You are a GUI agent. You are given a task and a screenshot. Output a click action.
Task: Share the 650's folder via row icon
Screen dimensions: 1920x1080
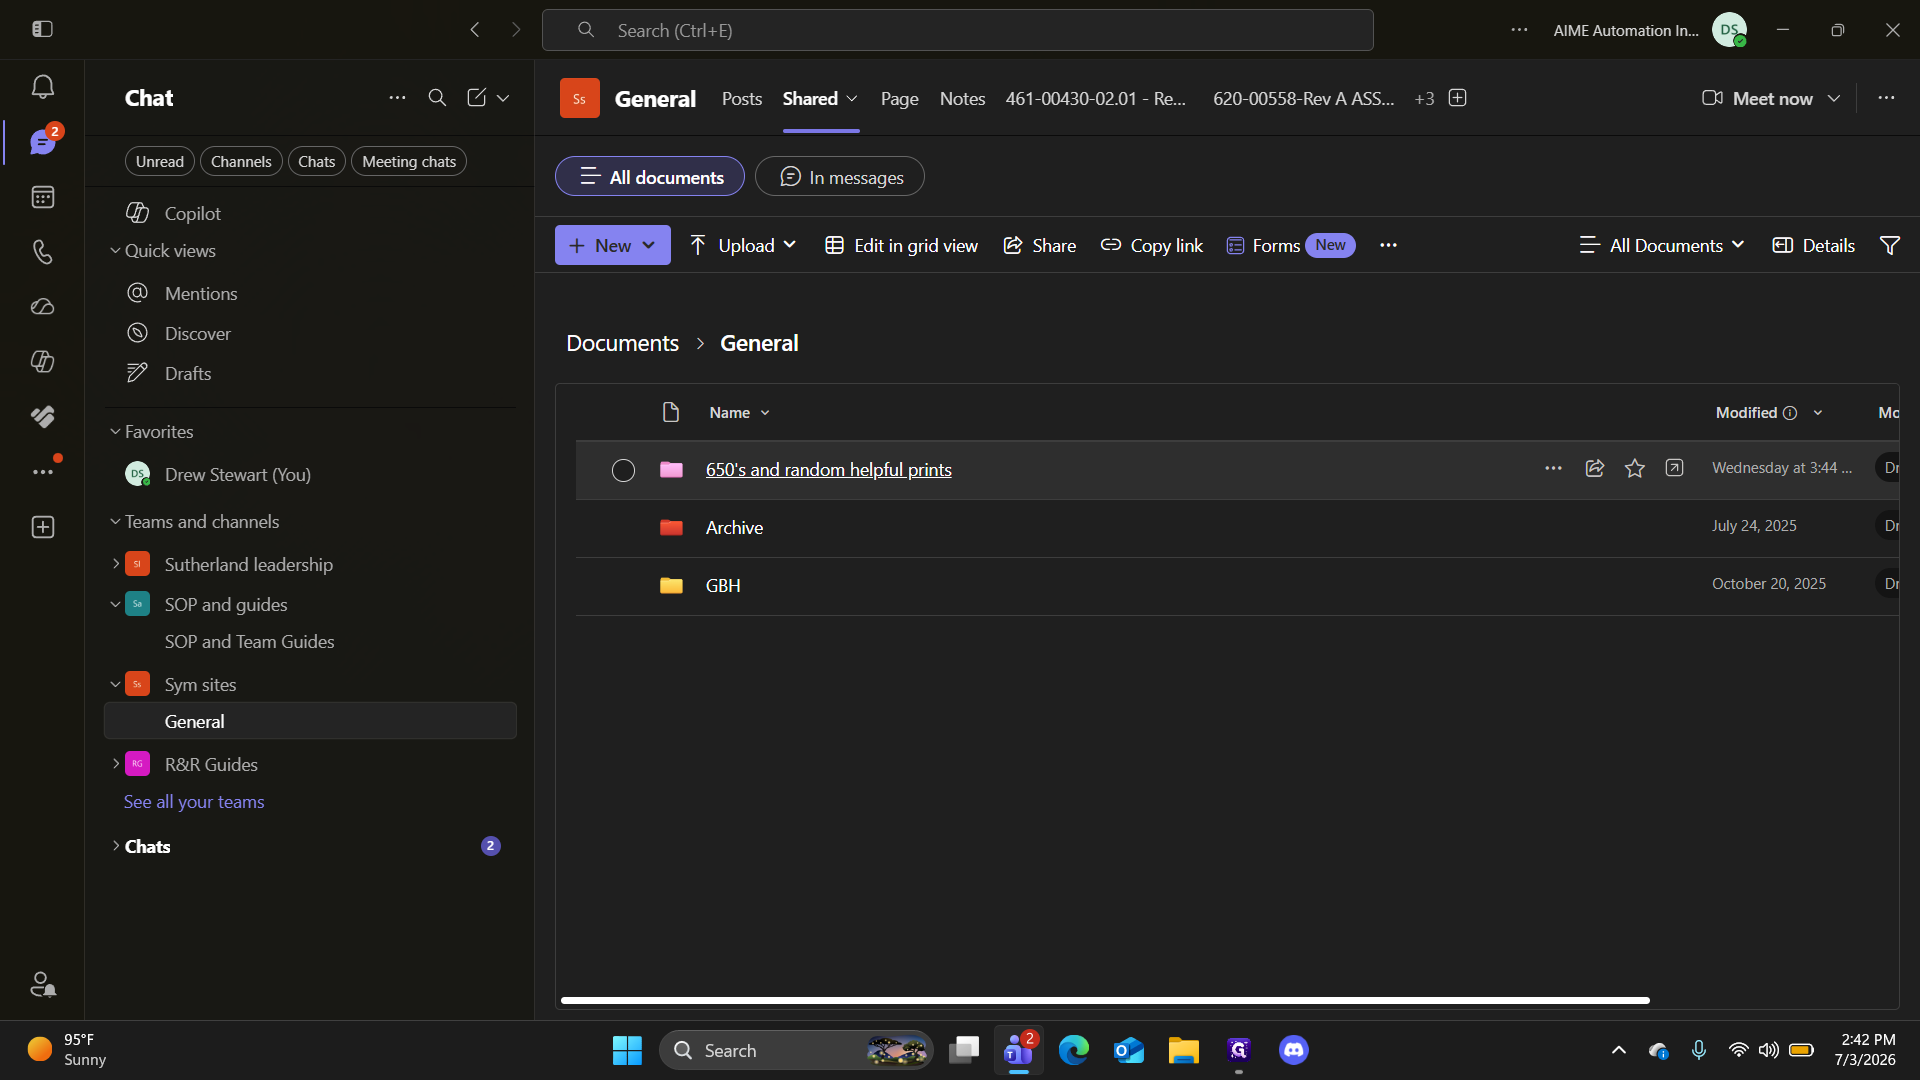click(1595, 468)
